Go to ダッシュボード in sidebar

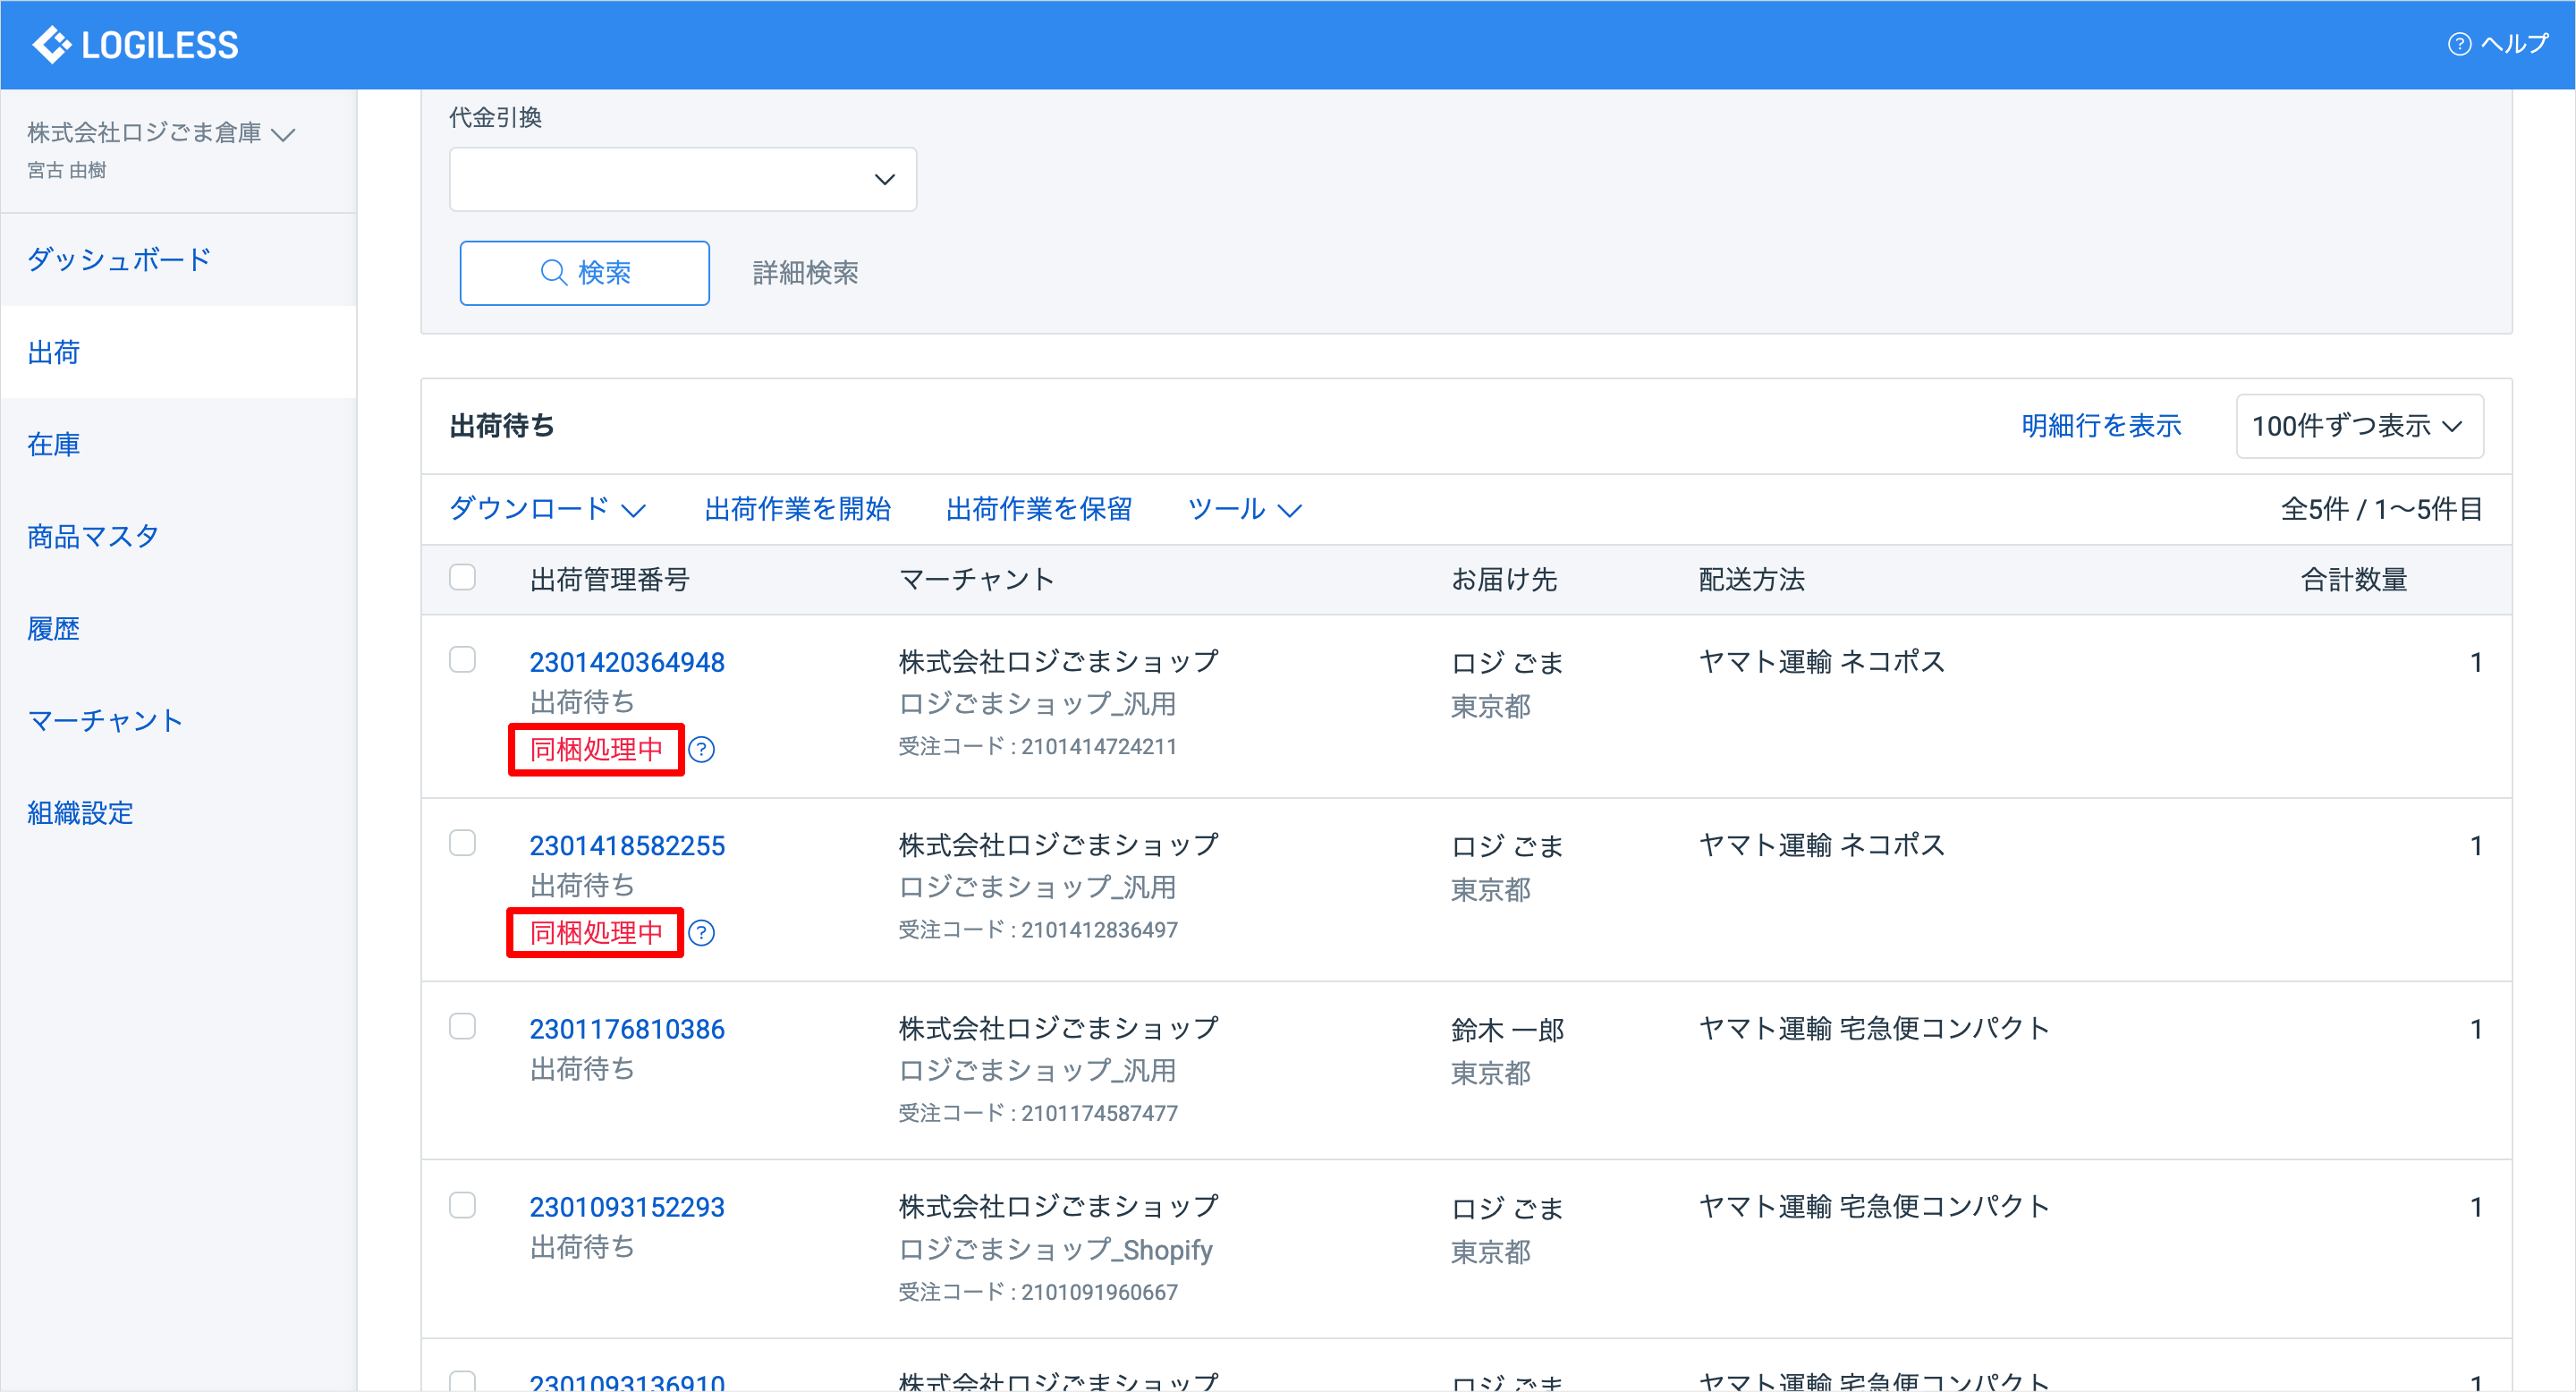(119, 260)
